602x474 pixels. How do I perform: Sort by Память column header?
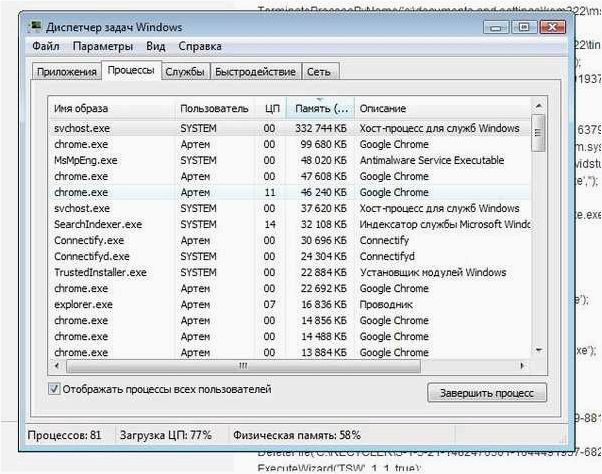321,109
